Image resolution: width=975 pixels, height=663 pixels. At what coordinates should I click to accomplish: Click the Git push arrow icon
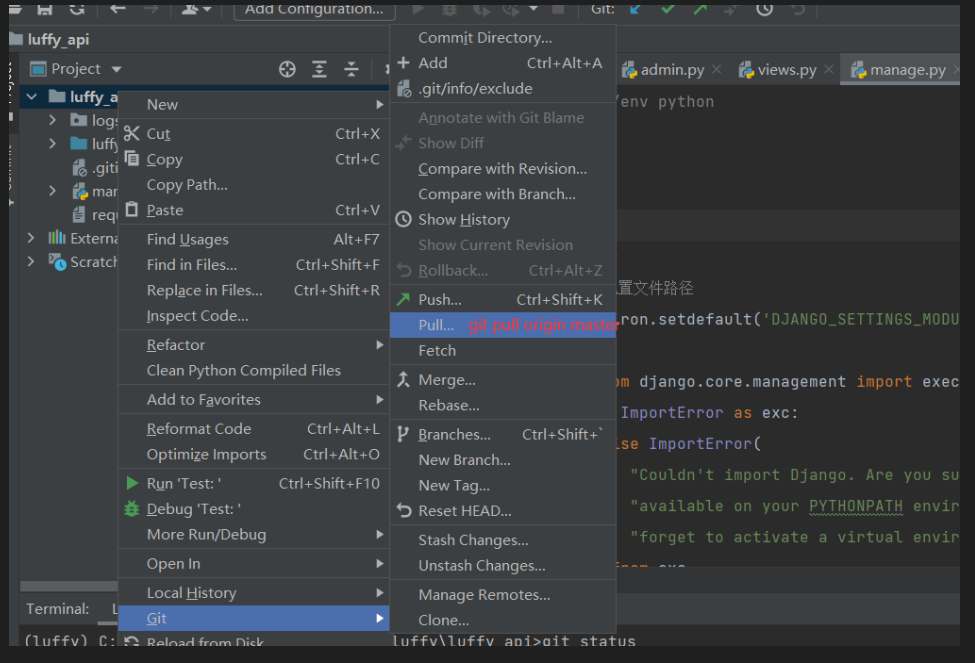pyautogui.click(x=700, y=9)
